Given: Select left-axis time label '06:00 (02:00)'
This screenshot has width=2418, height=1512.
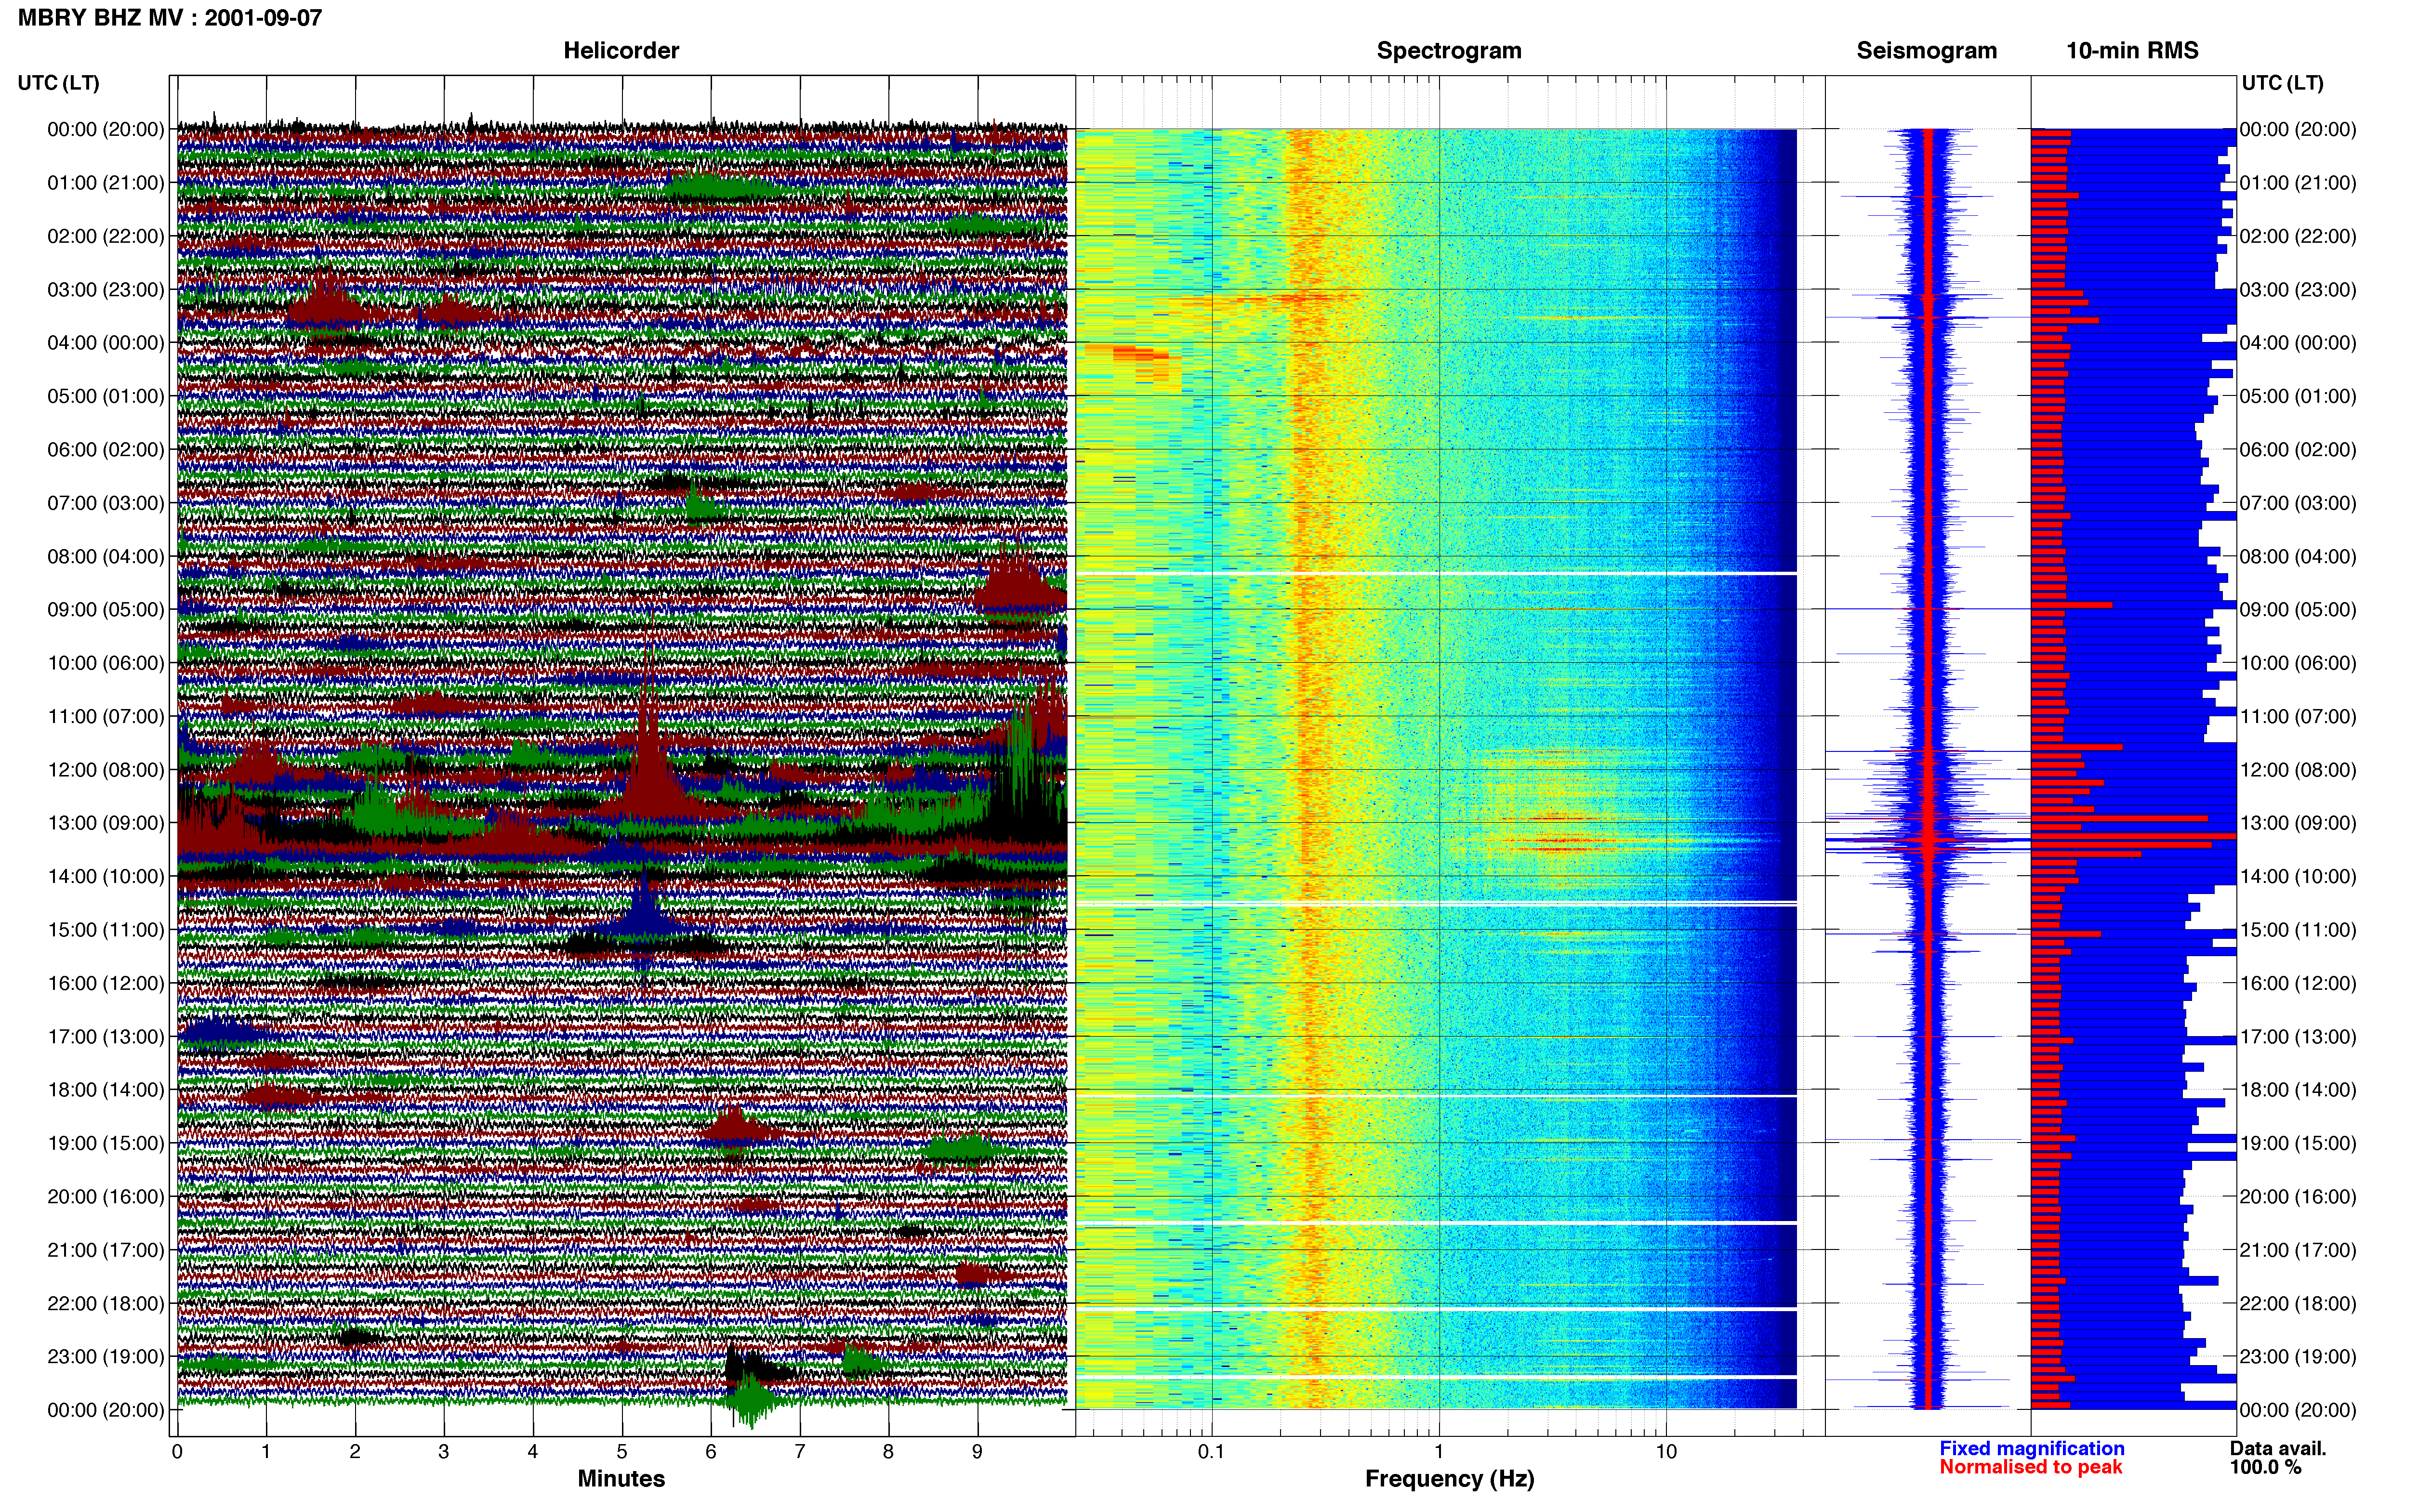Looking at the screenshot, I should [x=106, y=450].
